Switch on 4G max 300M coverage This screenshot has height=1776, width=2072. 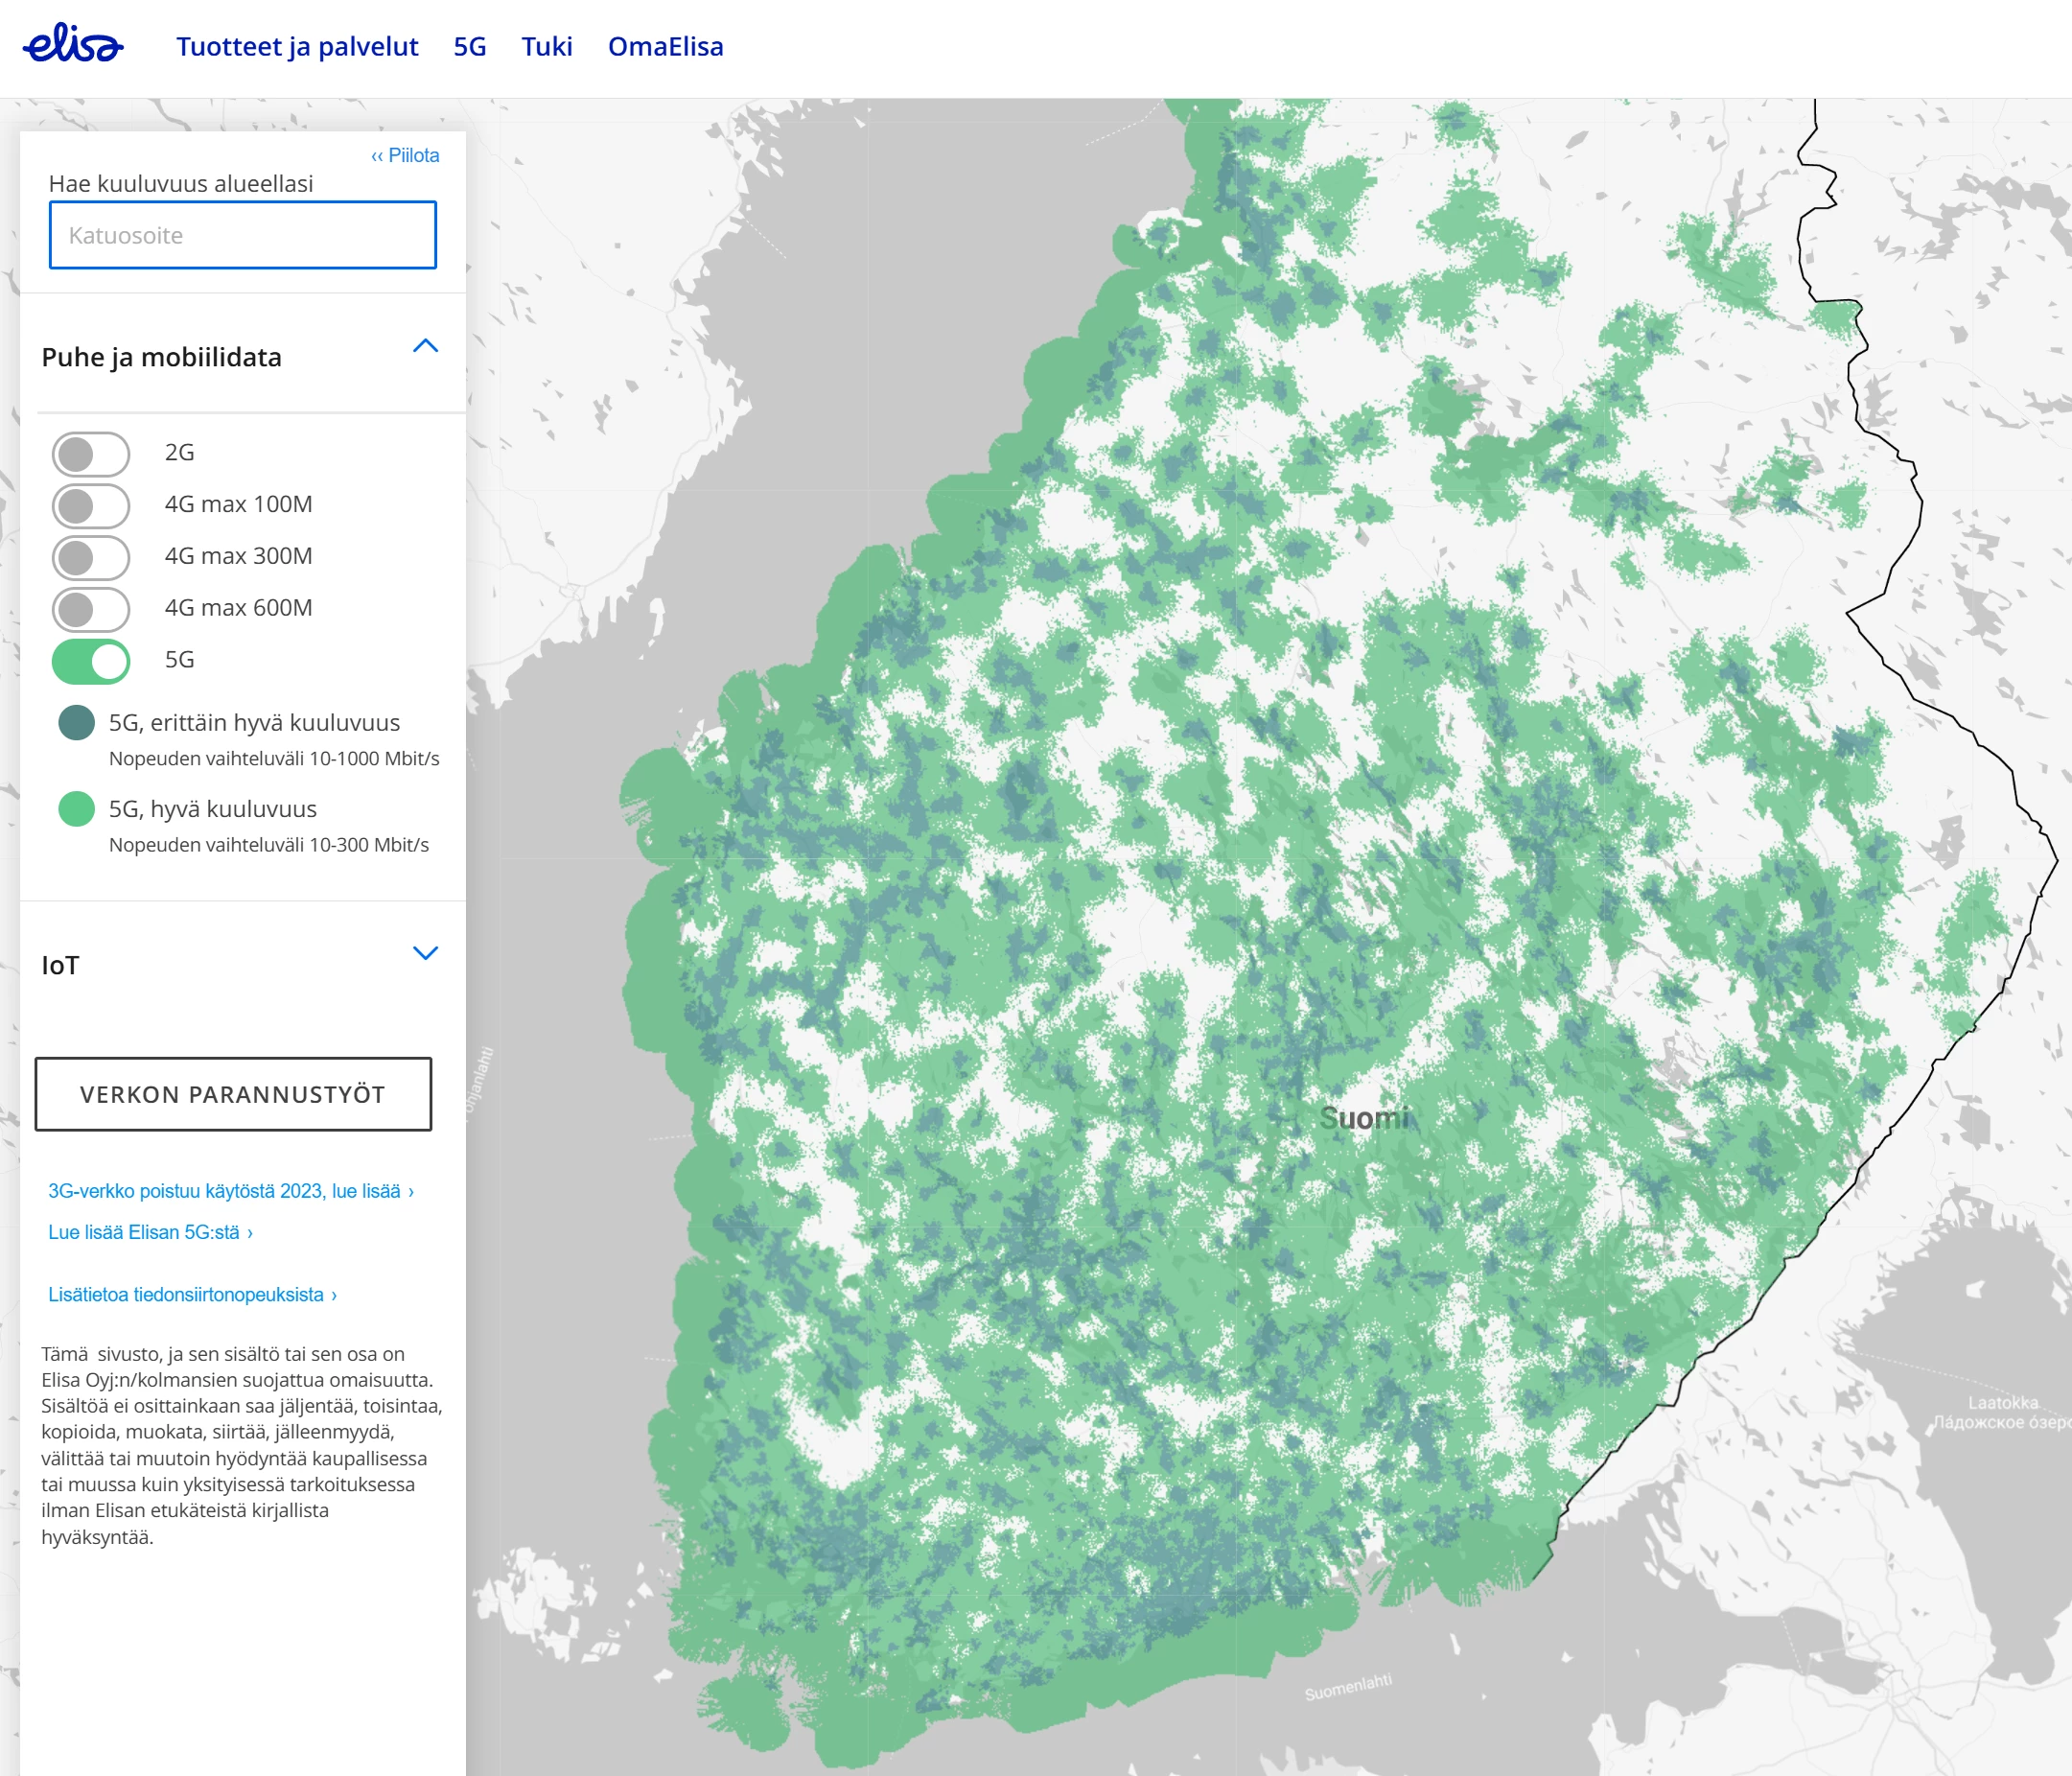91,558
